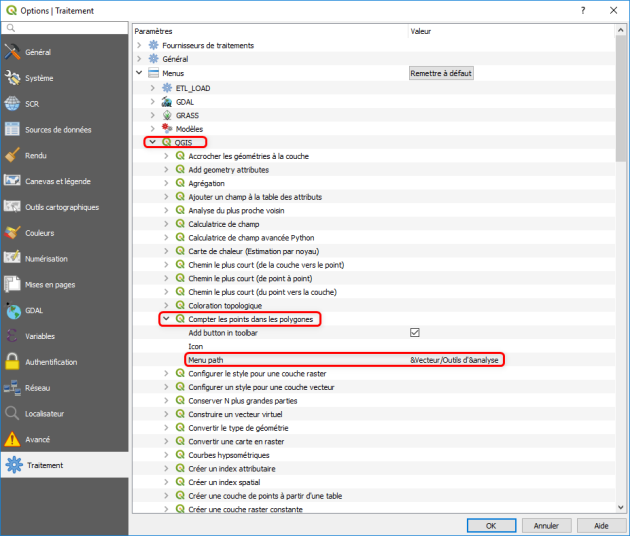This screenshot has height=536, width=630.
Task: Open the SCR globe icon
Action: 12,104
